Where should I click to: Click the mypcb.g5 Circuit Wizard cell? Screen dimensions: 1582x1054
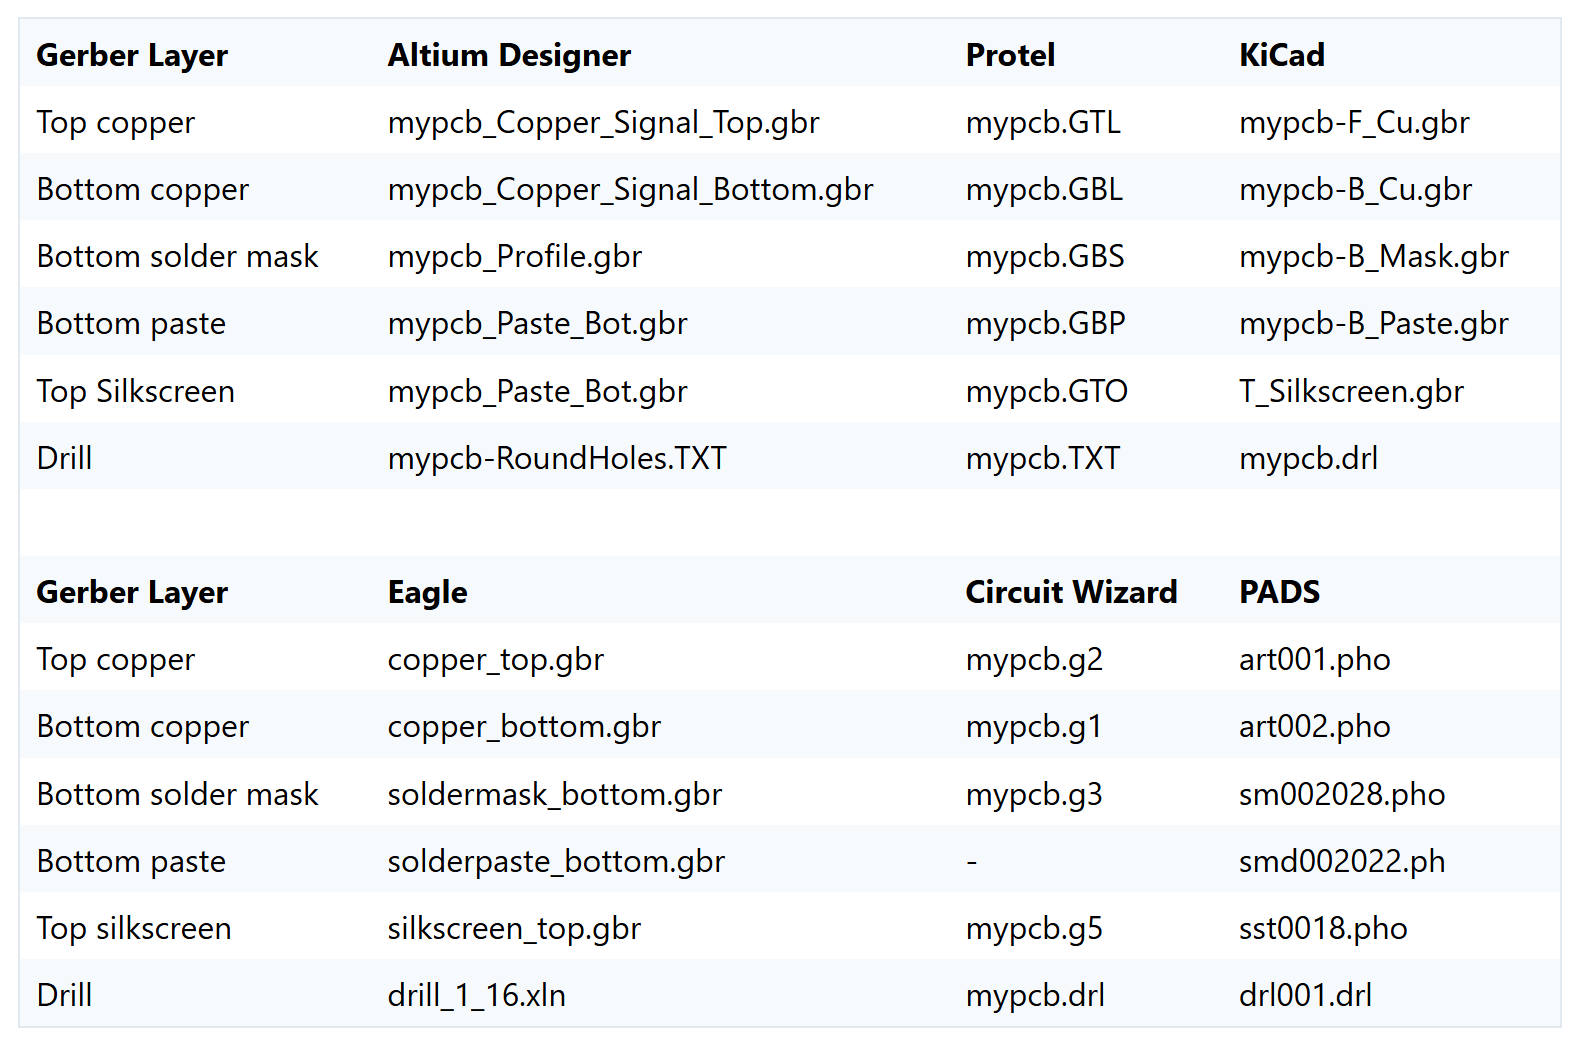1034,928
